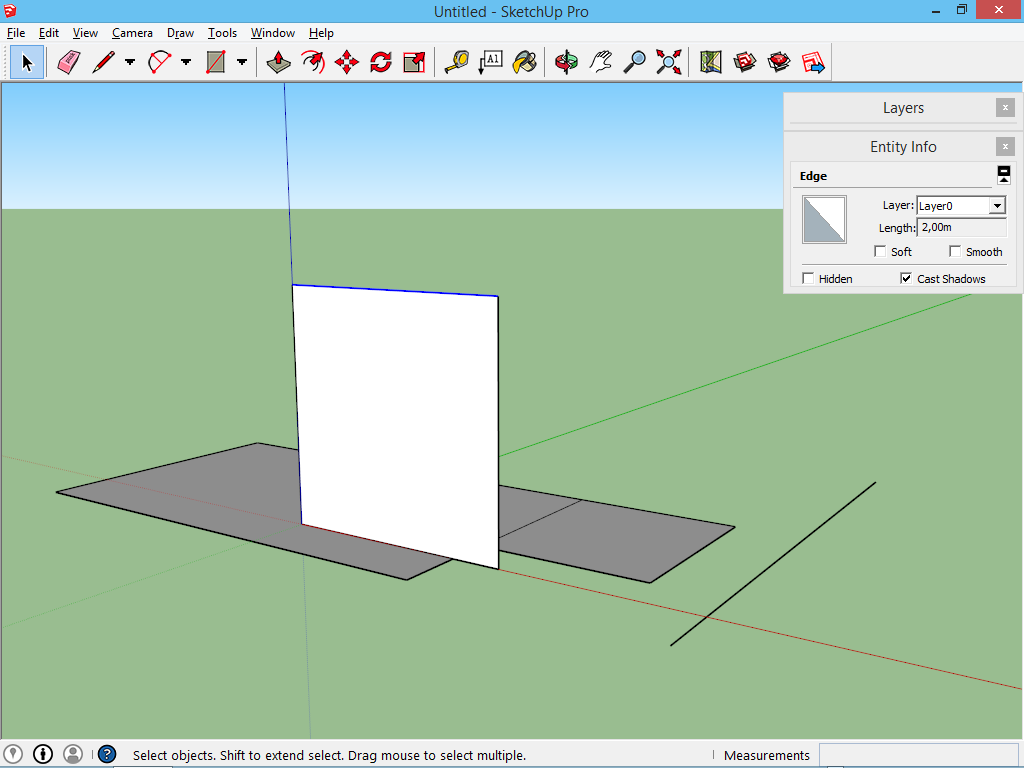Open the Arc tool dropdown arrow

186,63
